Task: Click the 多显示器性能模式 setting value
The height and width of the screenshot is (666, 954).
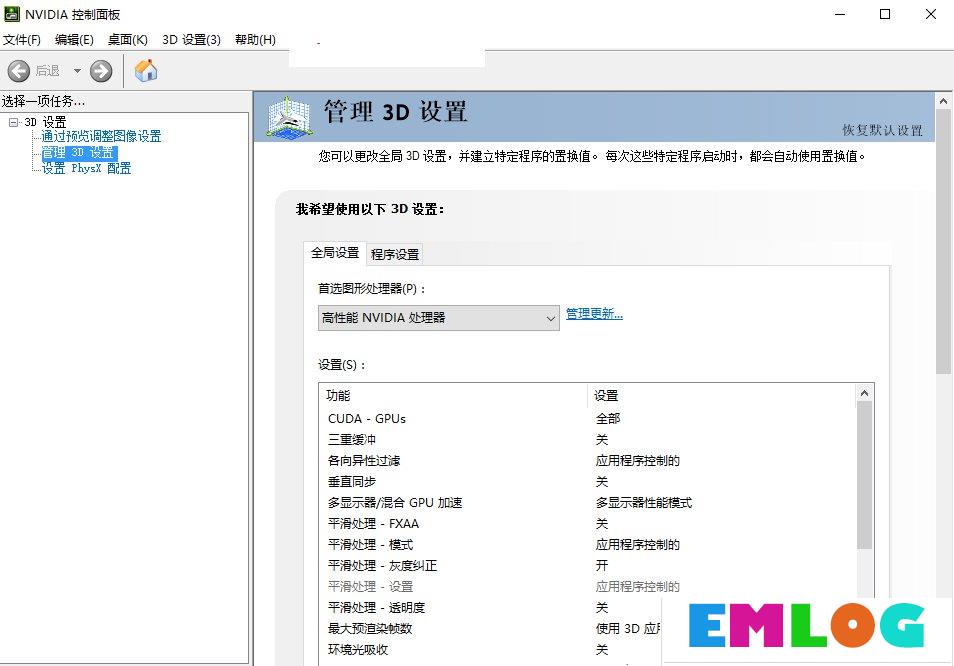Action: pos(644,502)
